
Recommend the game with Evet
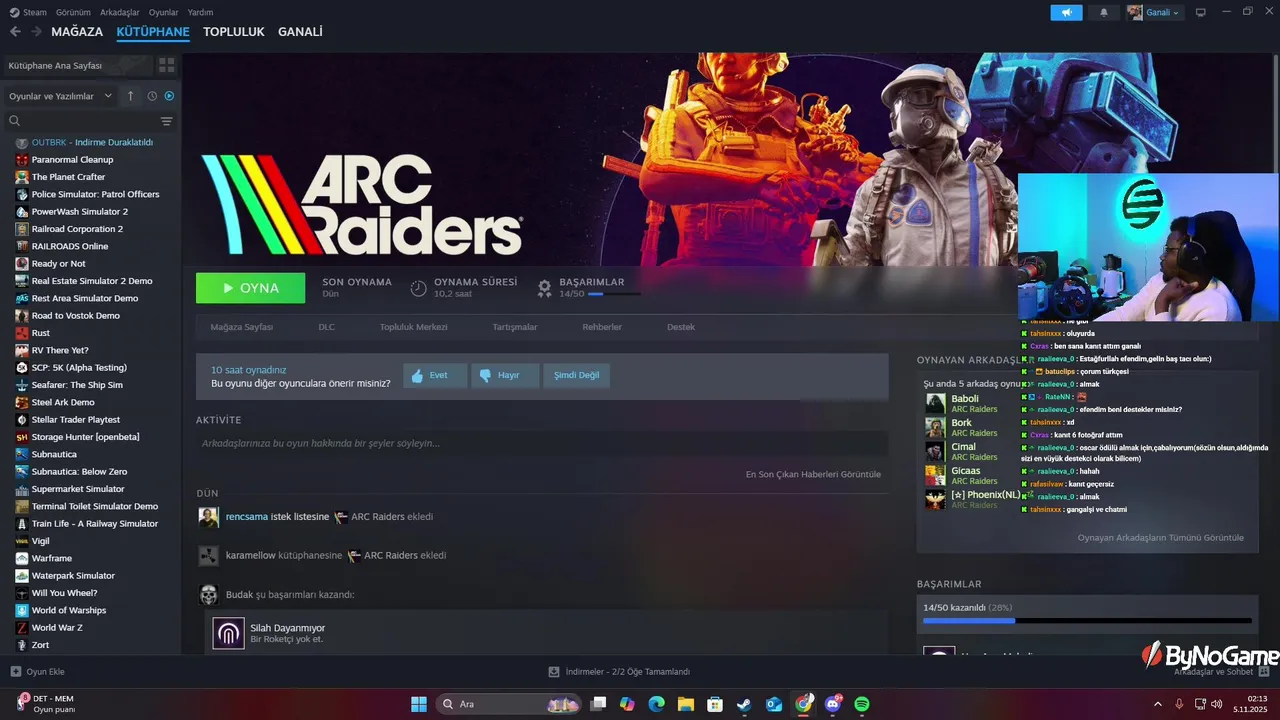click(435, 376)
